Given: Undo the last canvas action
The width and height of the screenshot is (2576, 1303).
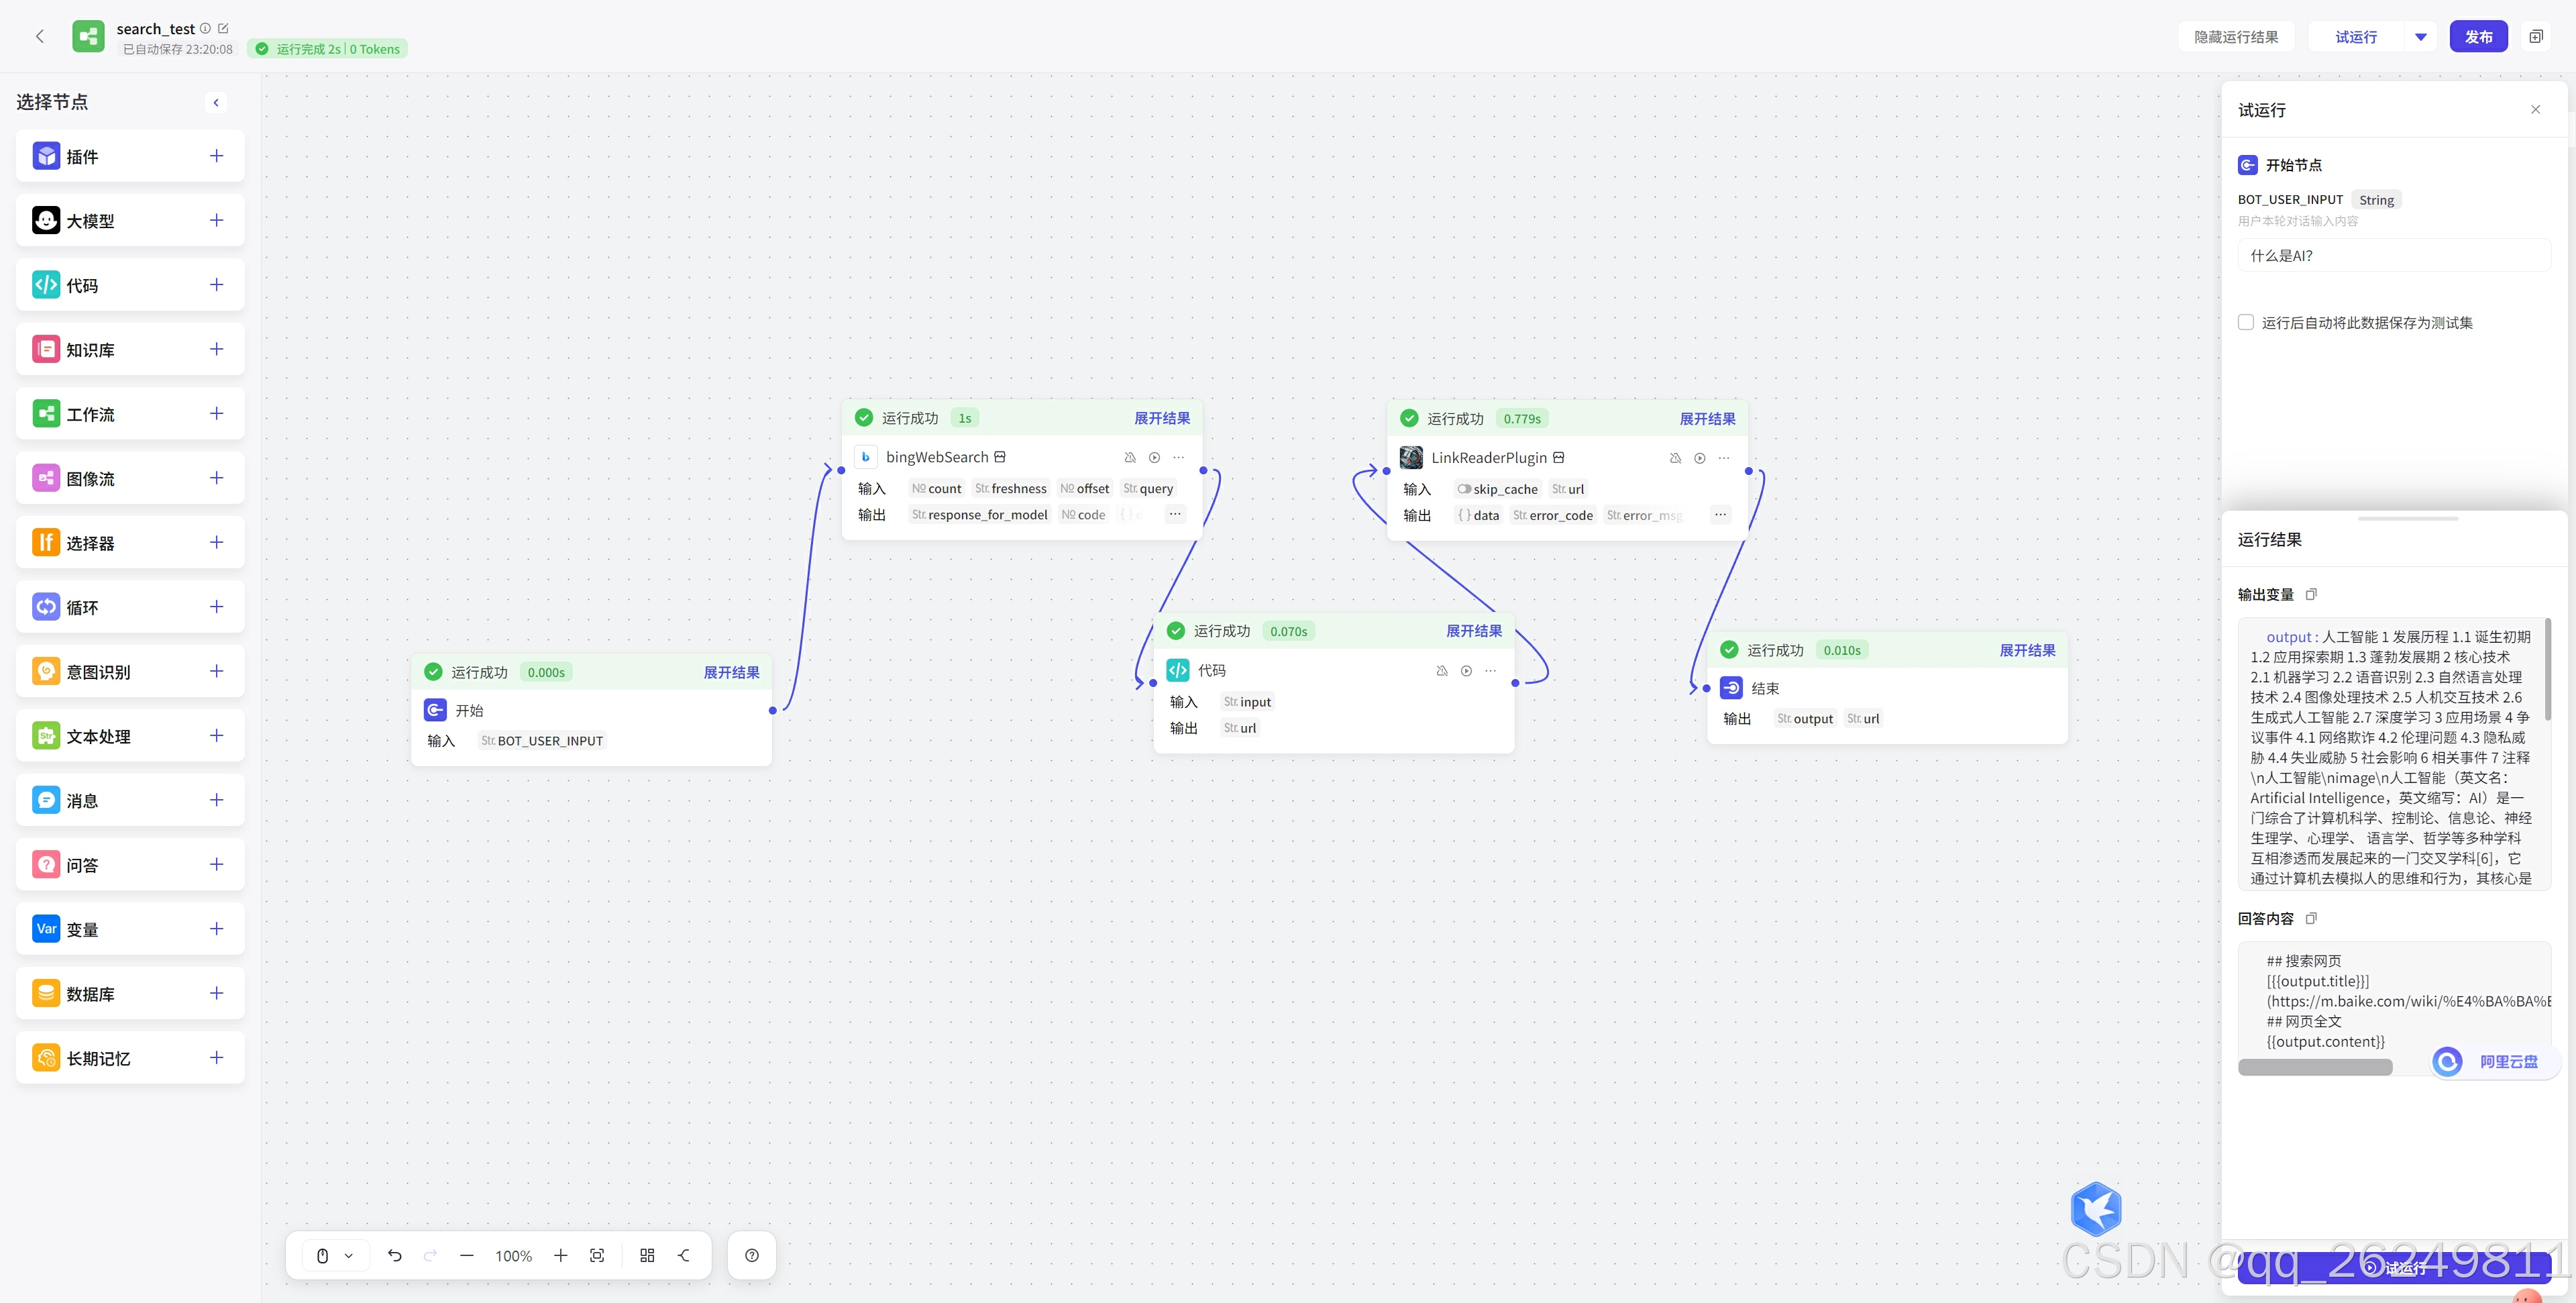Looking at the screenshot, I should pyautogui.click(x=395, y=1256).
